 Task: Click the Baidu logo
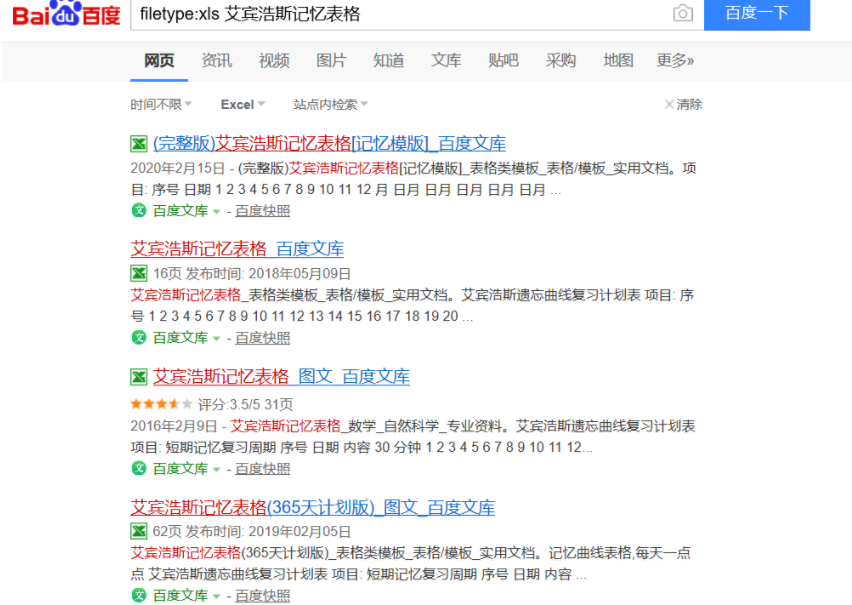[65, 14]
